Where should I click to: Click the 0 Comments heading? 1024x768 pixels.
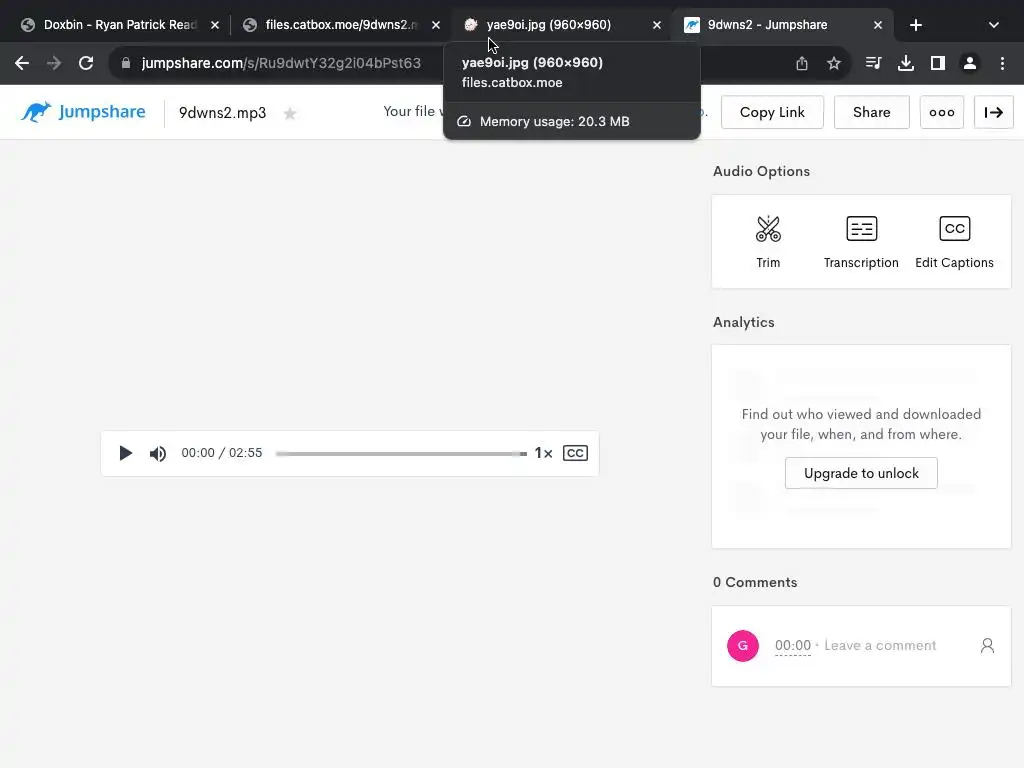coord(755,582)
